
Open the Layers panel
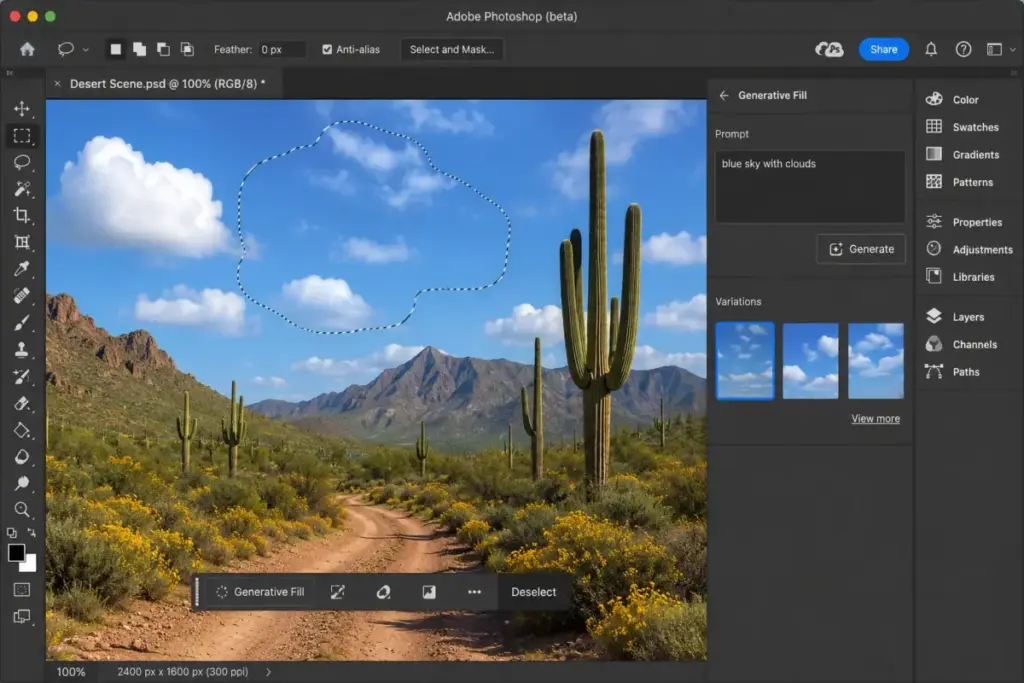(x=955, y=317)
